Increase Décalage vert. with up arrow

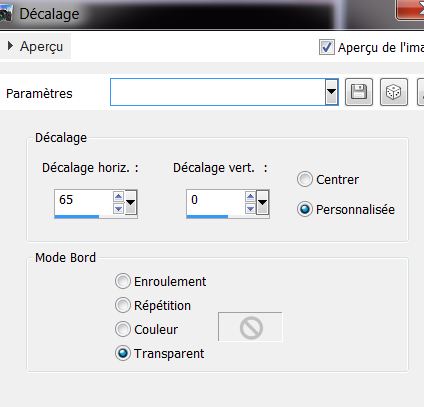pos(250,196)
